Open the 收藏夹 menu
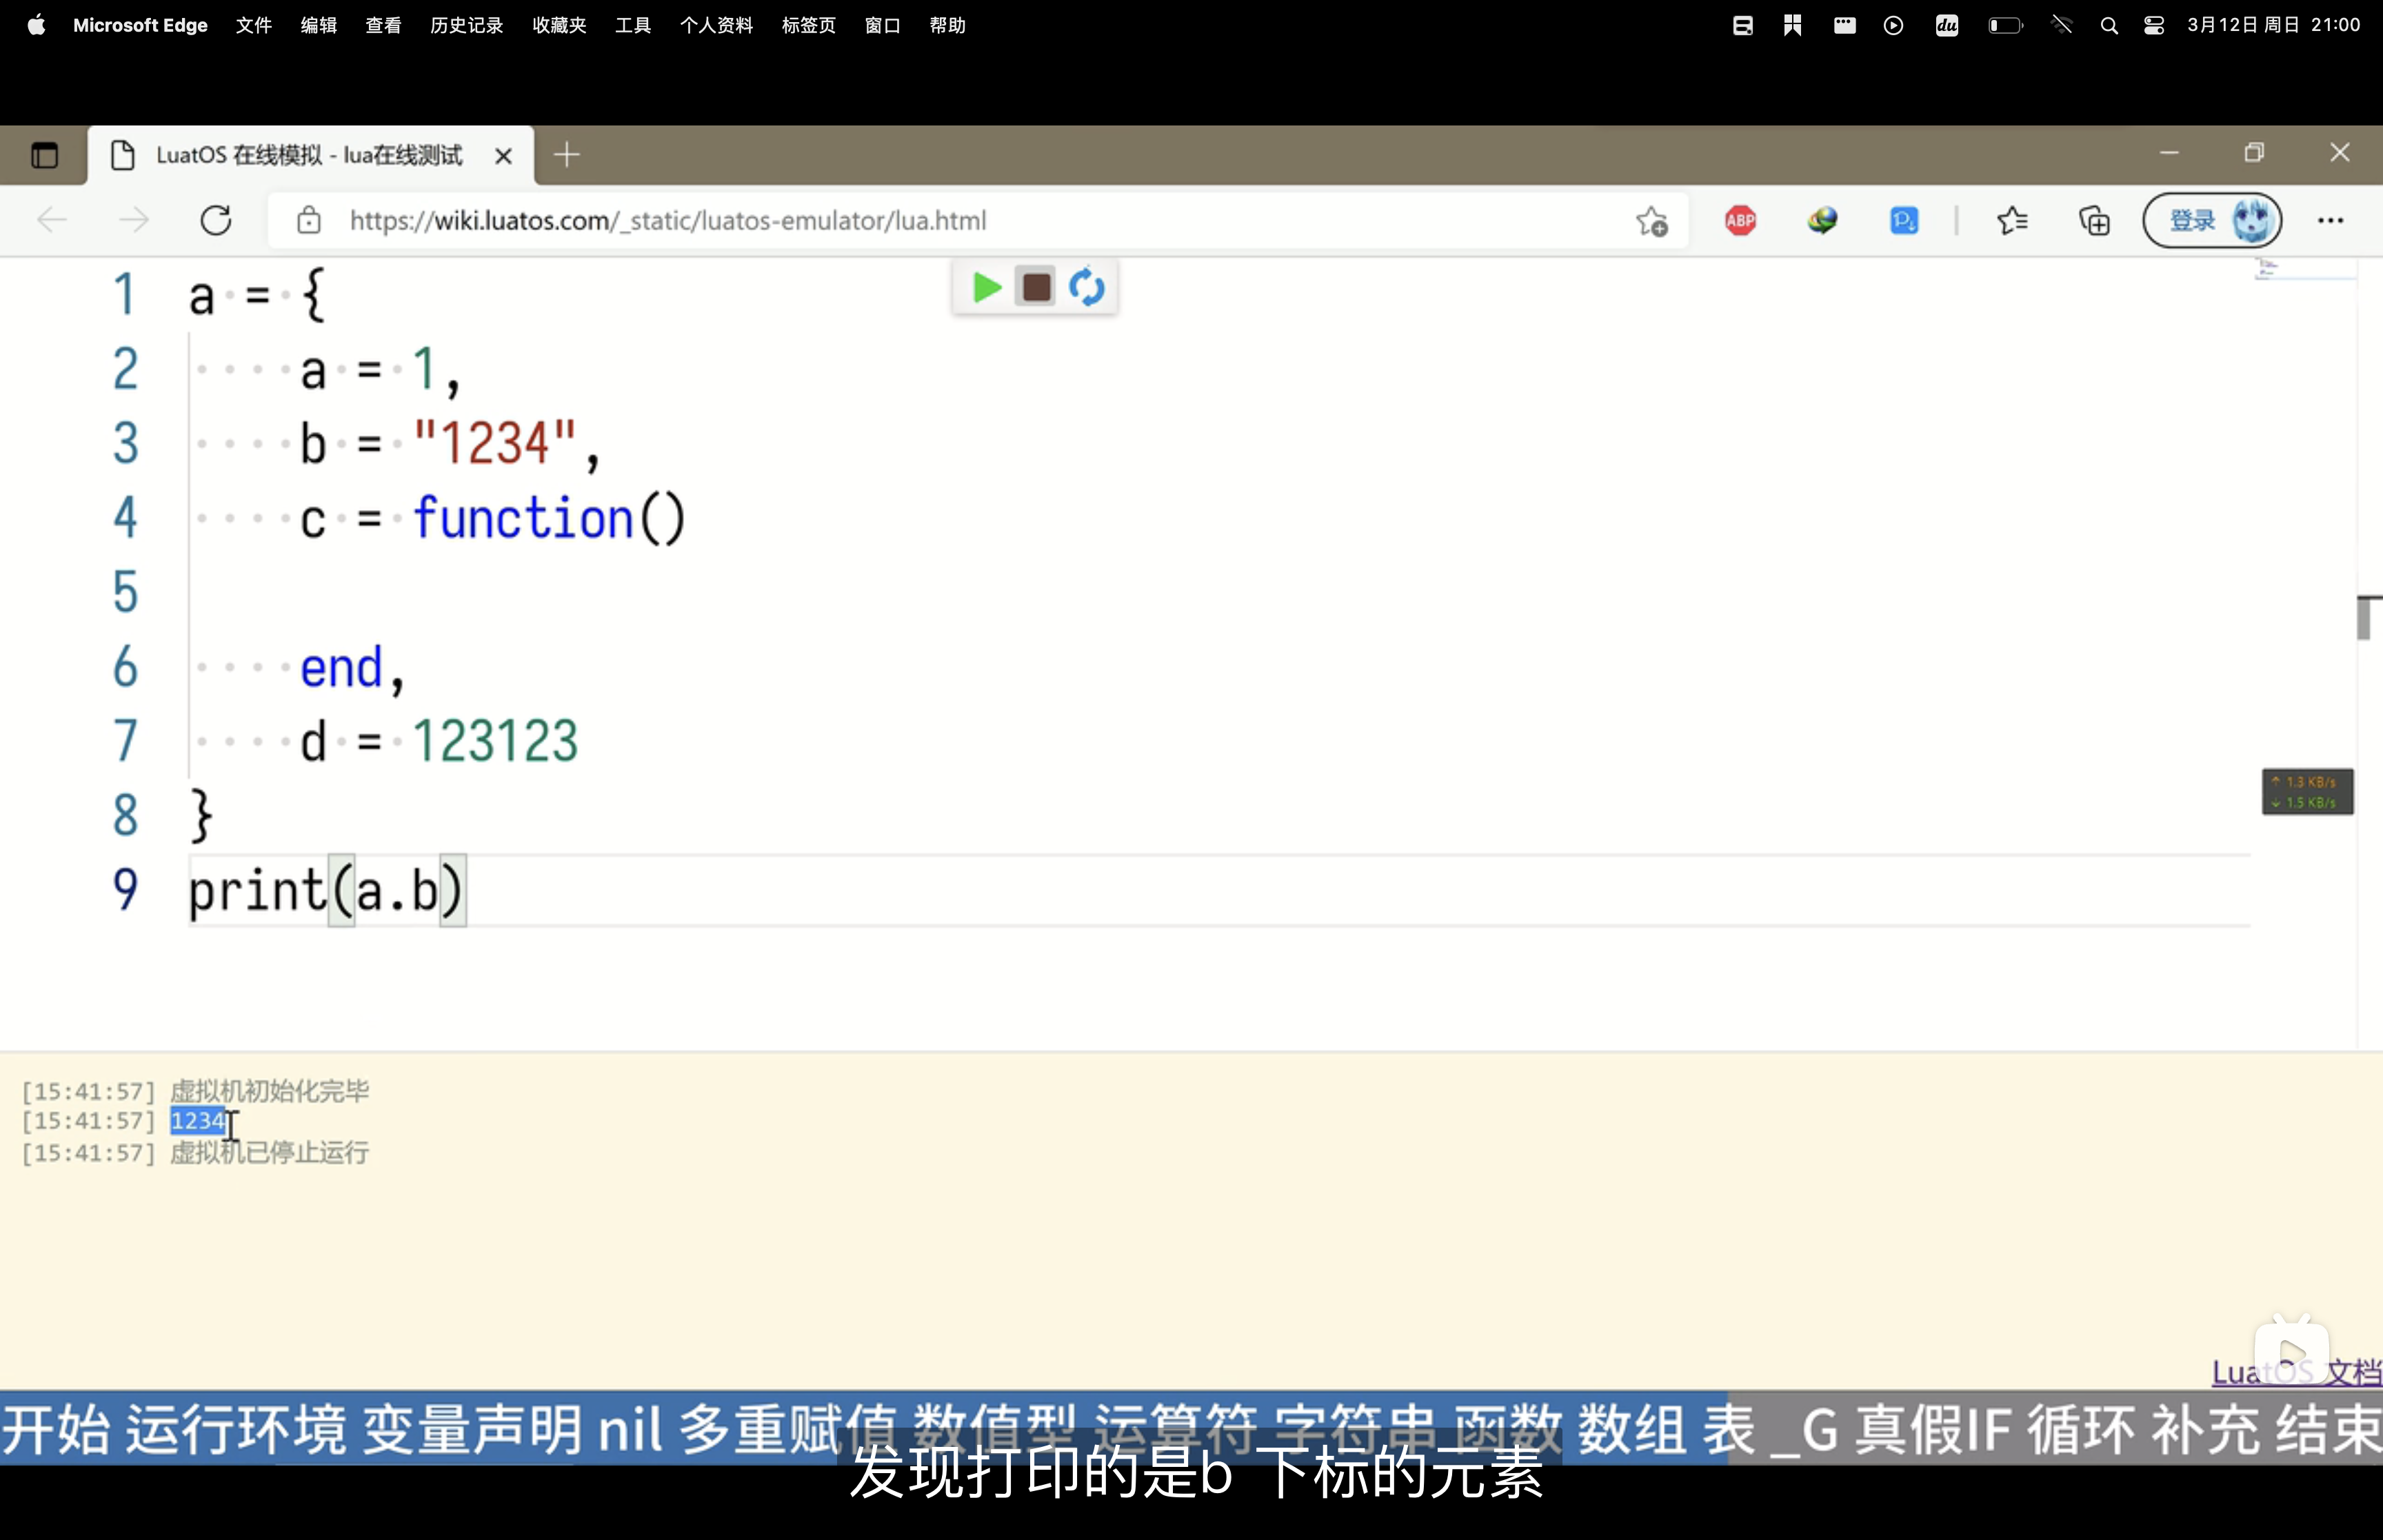The image size is (2383, 1540). (x=560, y=25)
